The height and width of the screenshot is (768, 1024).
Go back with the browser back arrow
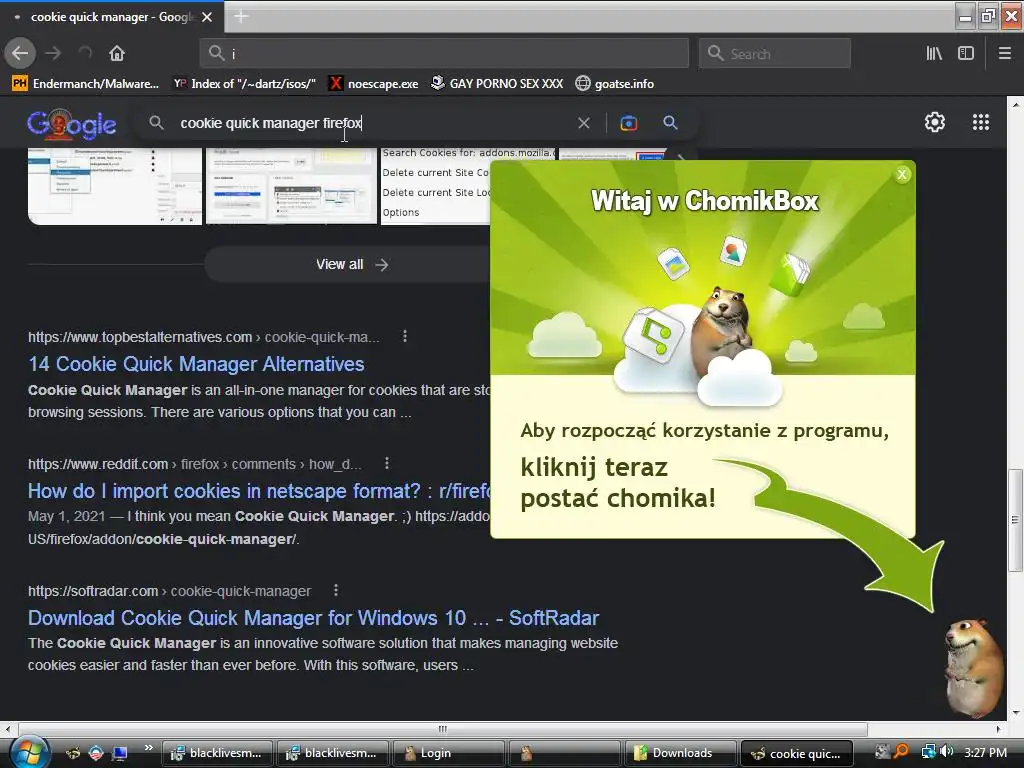[x=20, y=53]
